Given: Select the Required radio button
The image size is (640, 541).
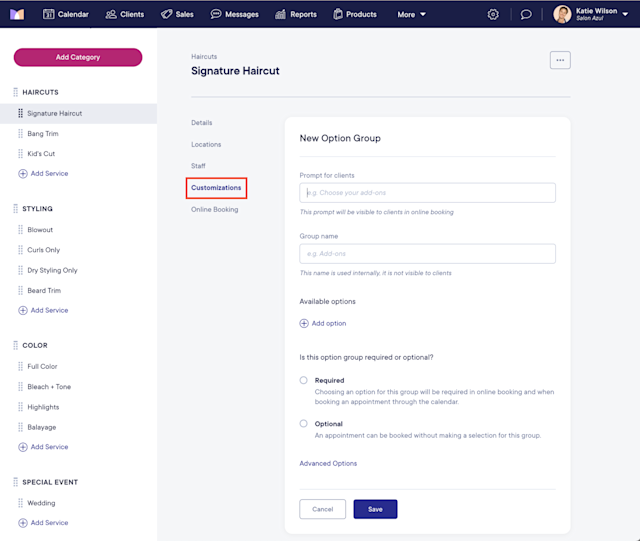Looking at the screenshot, I should pos(303,380).
